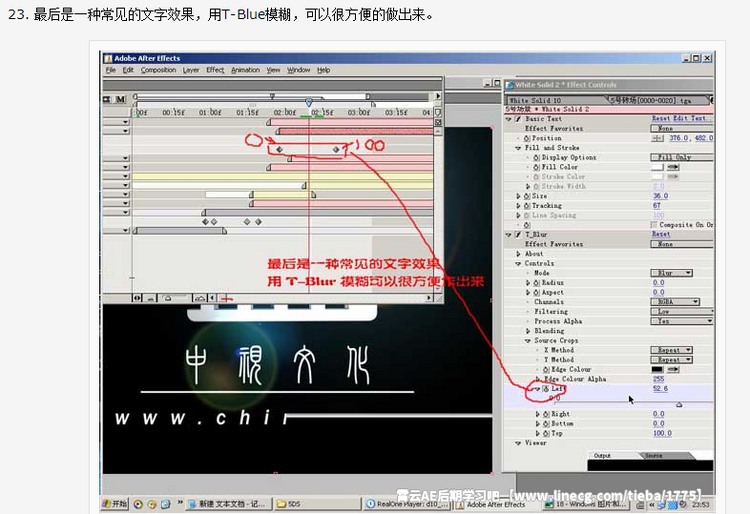Viewport: 750px width, 514px height.
Task: Toggle the T_Blur effect enable switch
Action: (x=518, y=234)
